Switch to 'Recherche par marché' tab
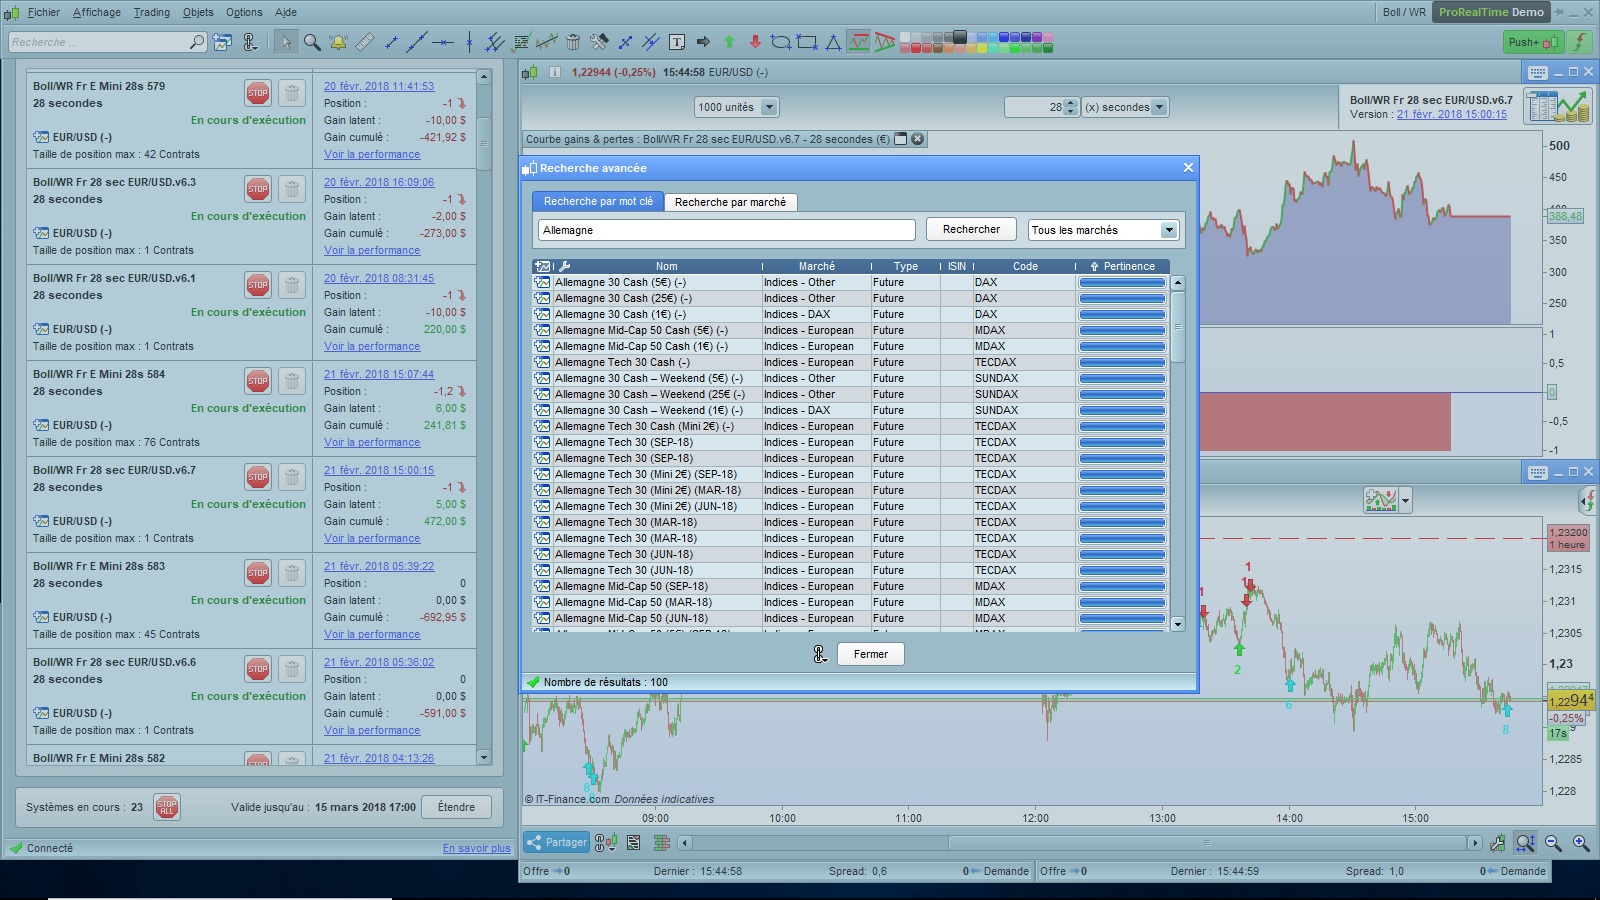This screenshot has width=1600, height=900. click(730, 202)
